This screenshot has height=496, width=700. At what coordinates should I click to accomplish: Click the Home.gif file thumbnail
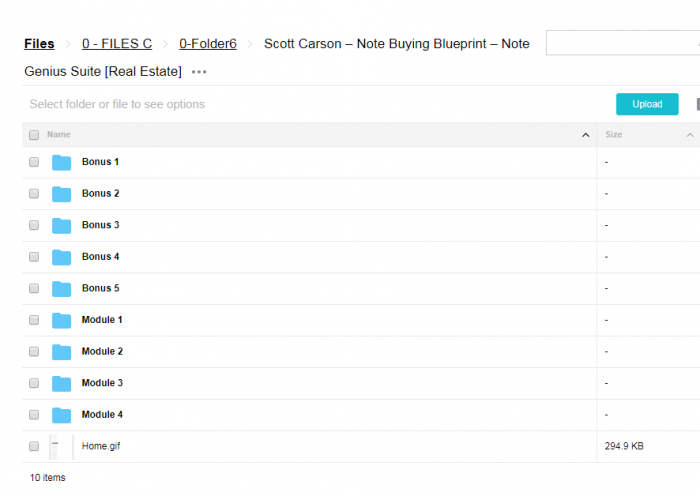61,447
